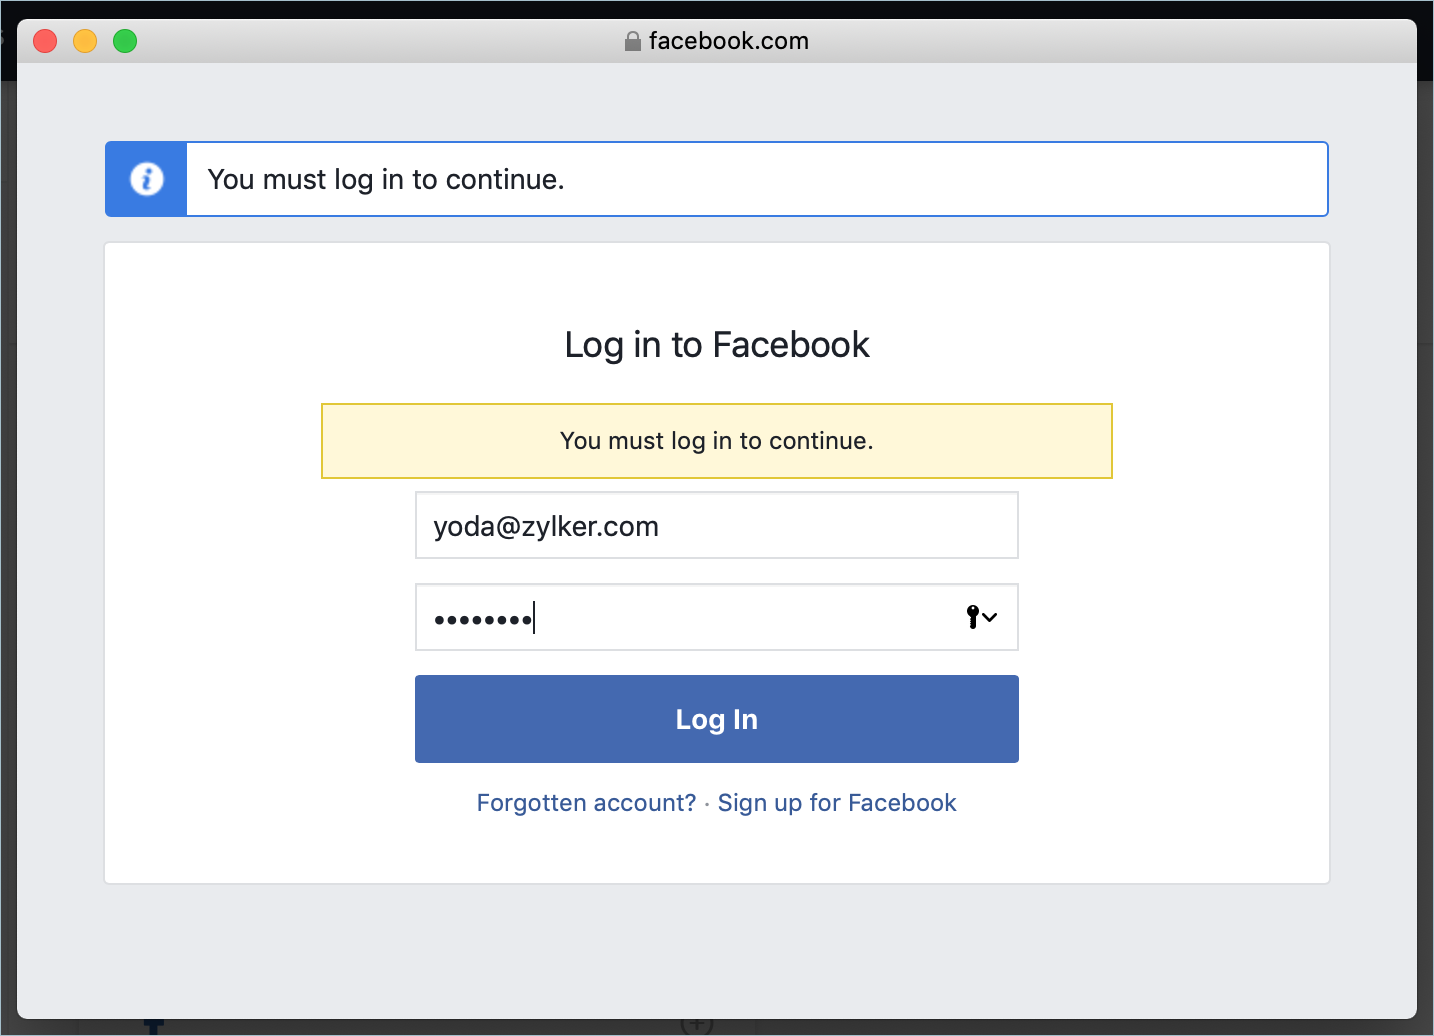
Task: Click the gray page background below card
Action: coord(717,950)
